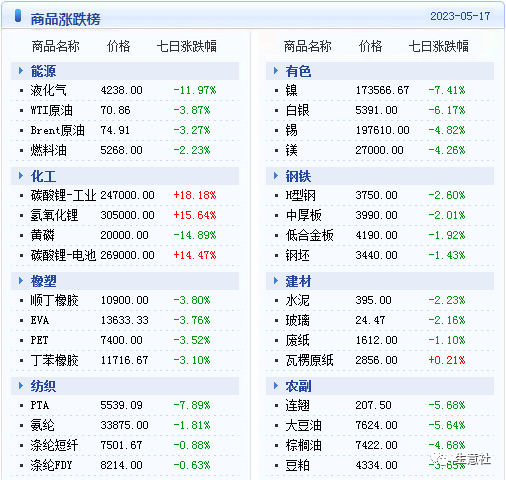
Task: Select the 连翘 commodity name
Action: point(298,405)
